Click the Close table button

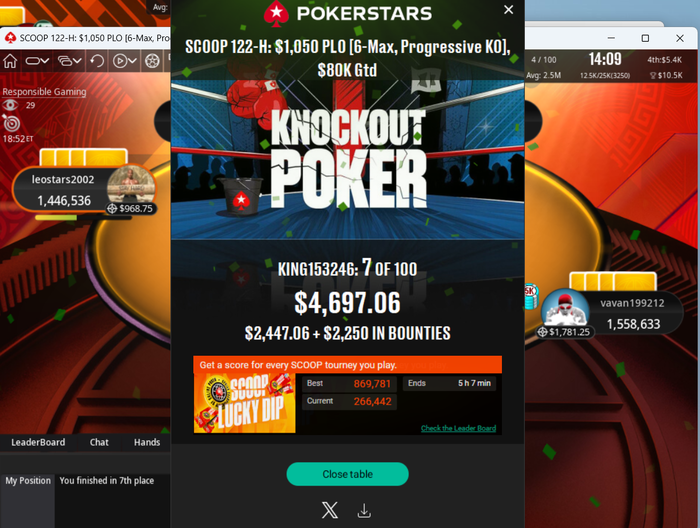click(347, 474)
